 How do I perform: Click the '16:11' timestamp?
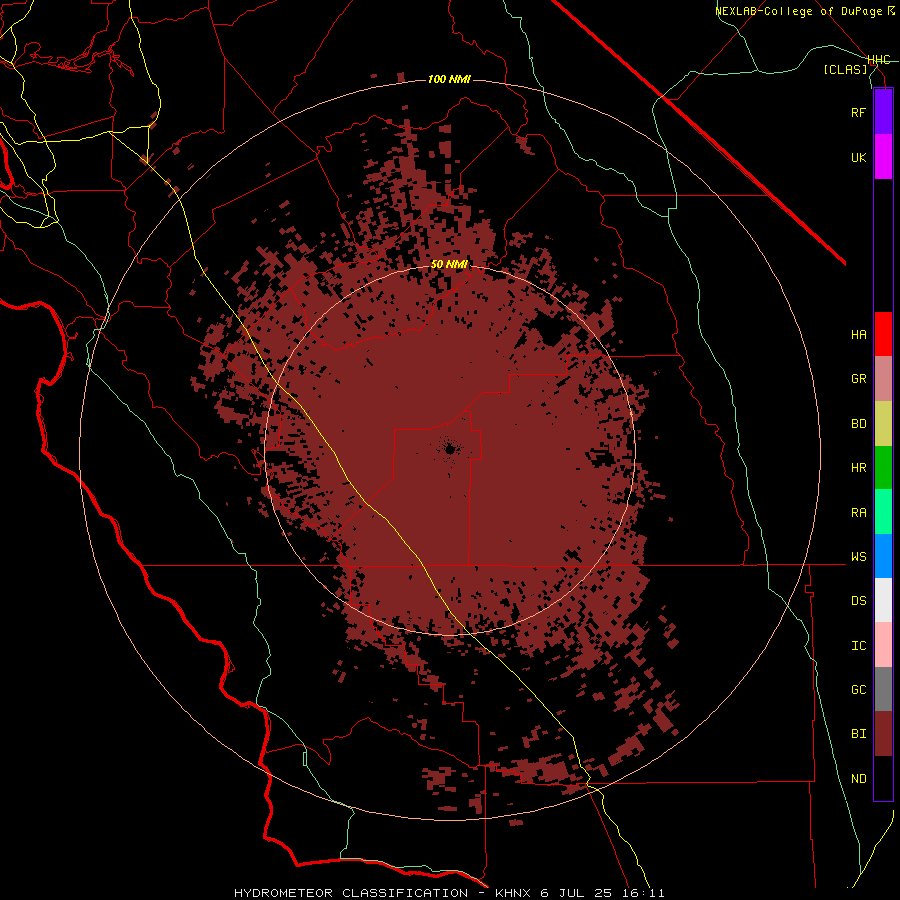point(643,893)
